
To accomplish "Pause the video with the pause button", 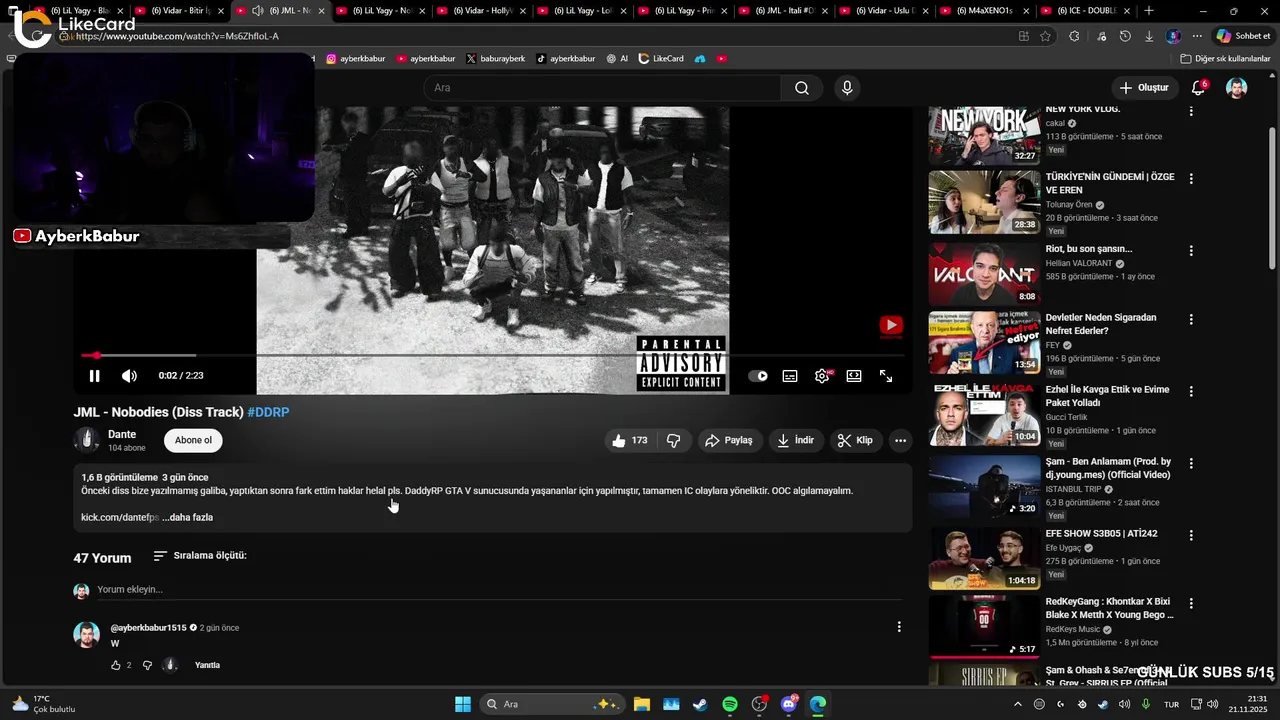I will 94,376.
